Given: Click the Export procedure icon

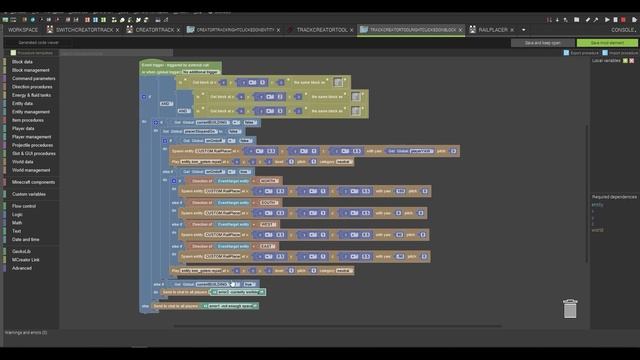Looking at the screenshot, I should [566, 53].
